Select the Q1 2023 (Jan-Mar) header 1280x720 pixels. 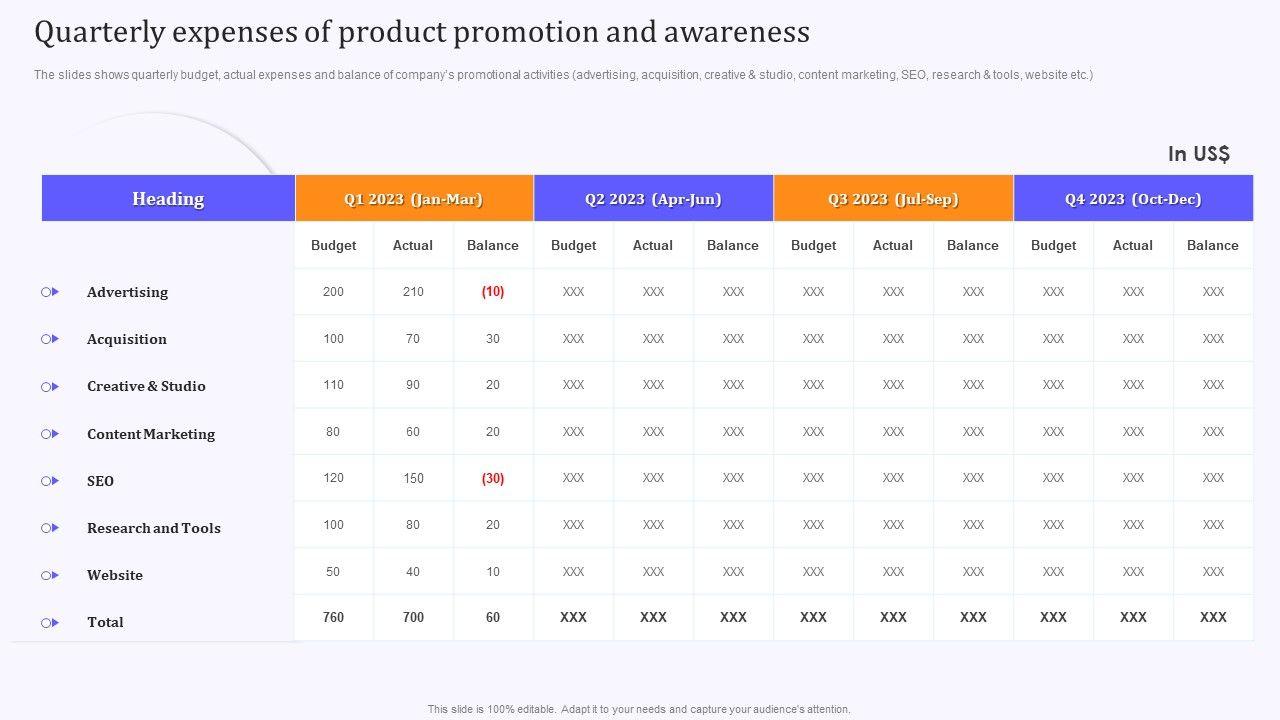(414, 199)
